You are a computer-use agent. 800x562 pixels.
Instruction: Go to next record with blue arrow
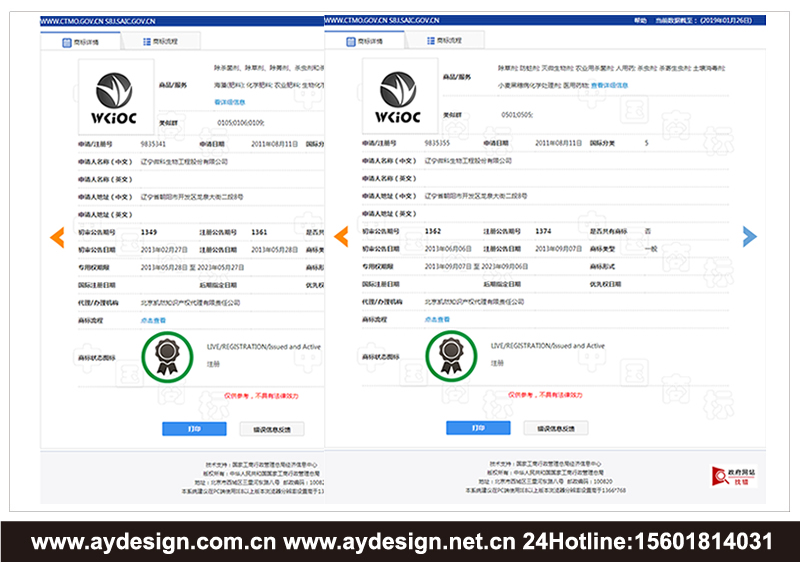(749, 236)
